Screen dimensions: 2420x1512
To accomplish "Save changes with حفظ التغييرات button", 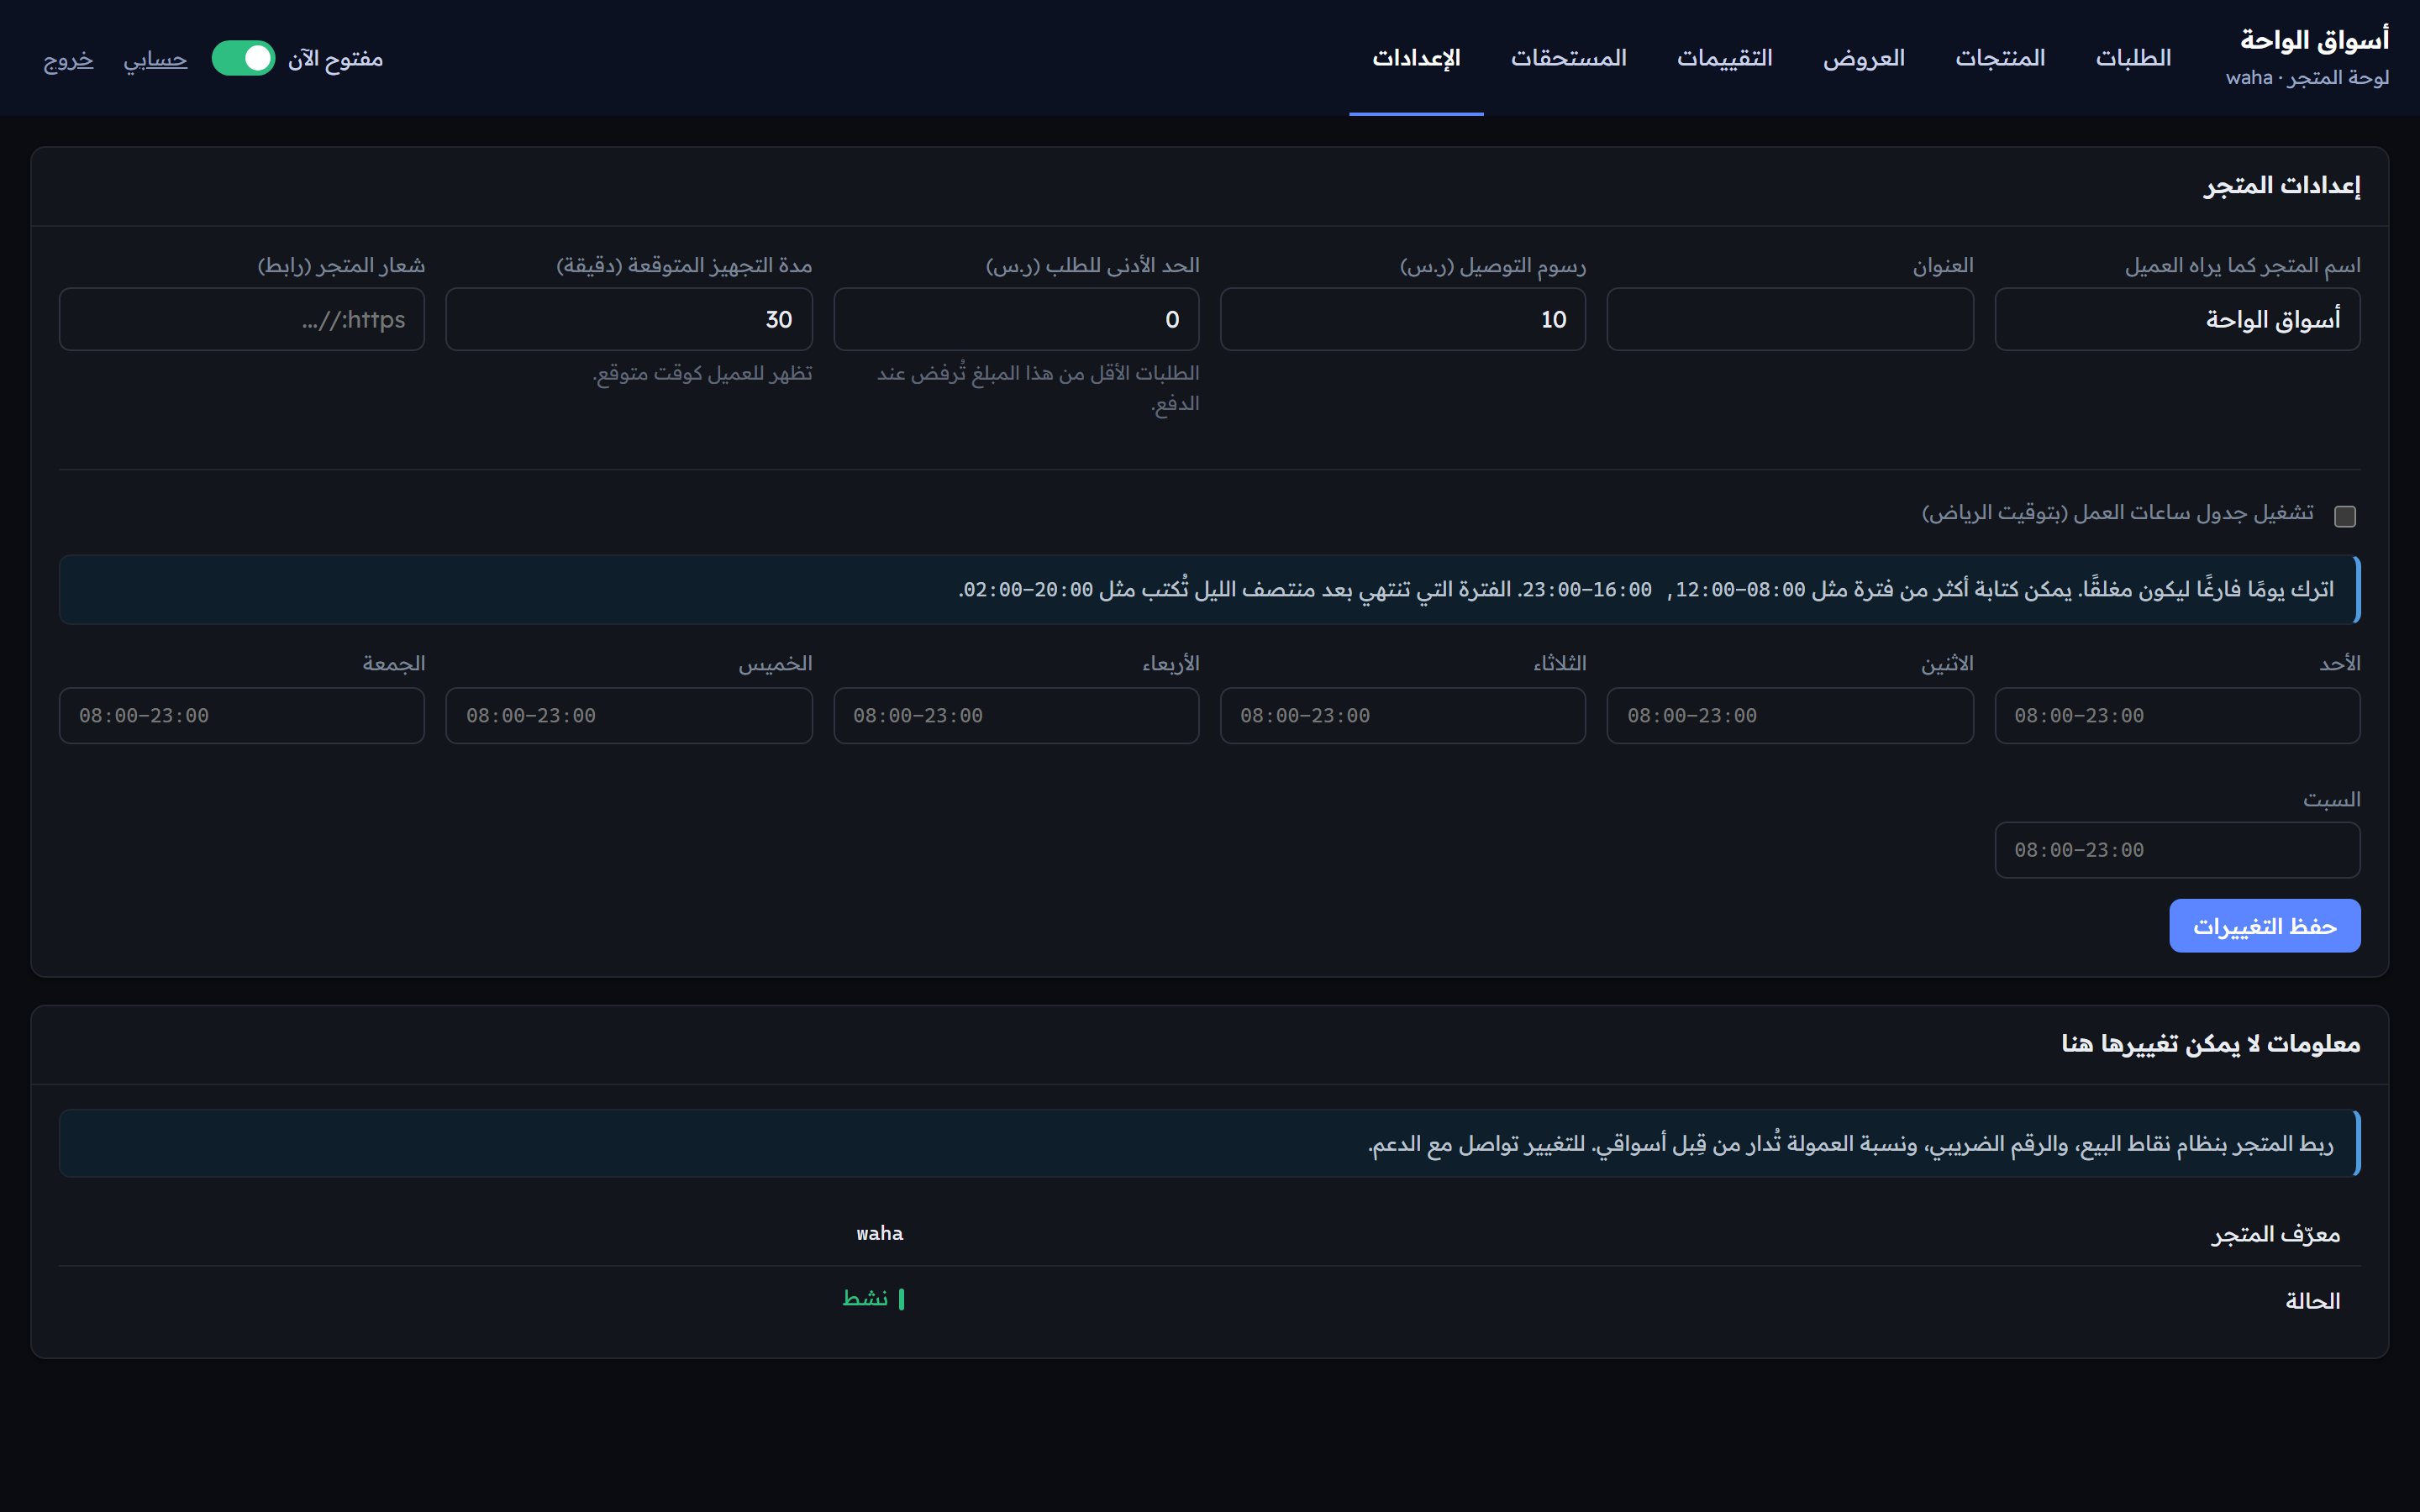I will 2264,926.
